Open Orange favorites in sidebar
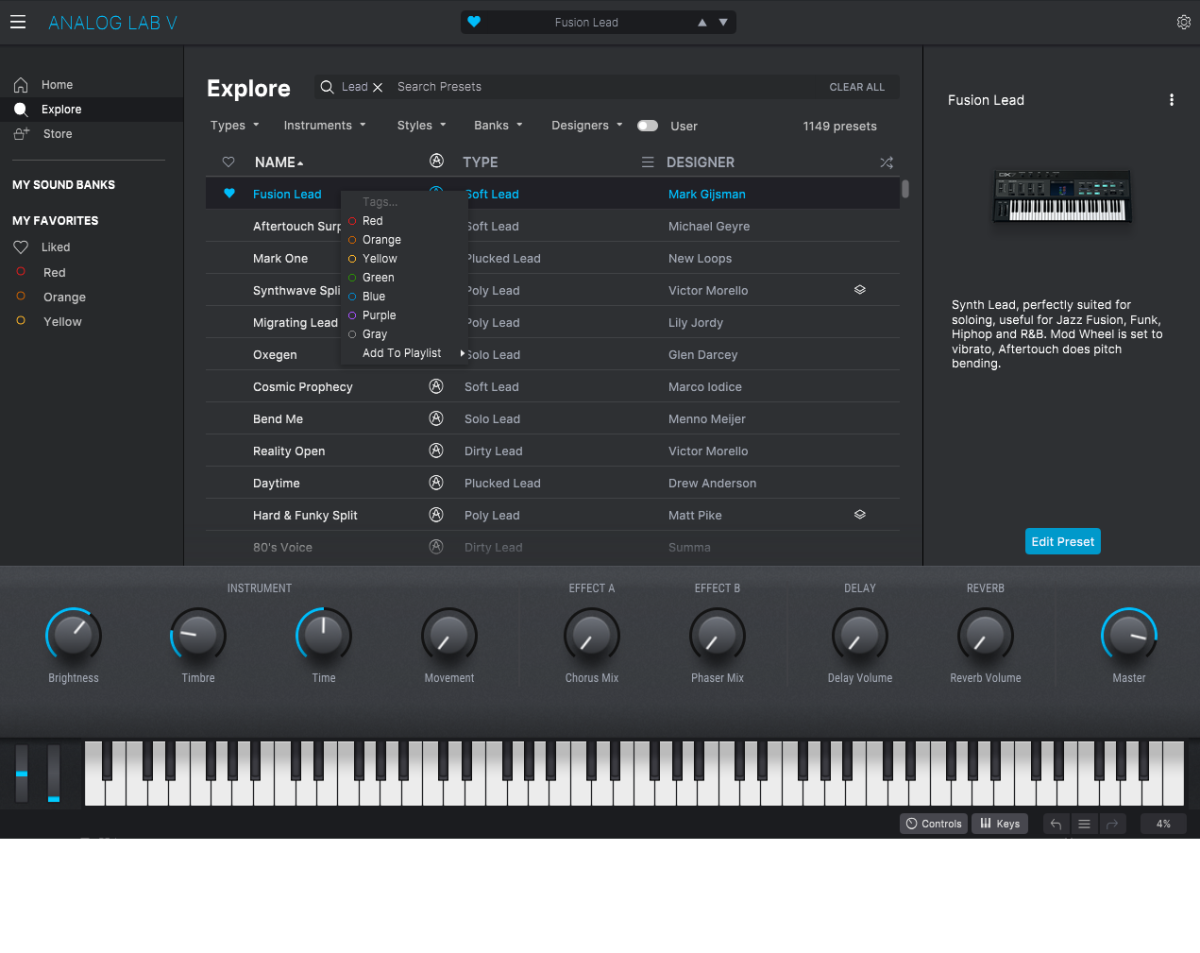1200x953 pixels. click(64, 297)
